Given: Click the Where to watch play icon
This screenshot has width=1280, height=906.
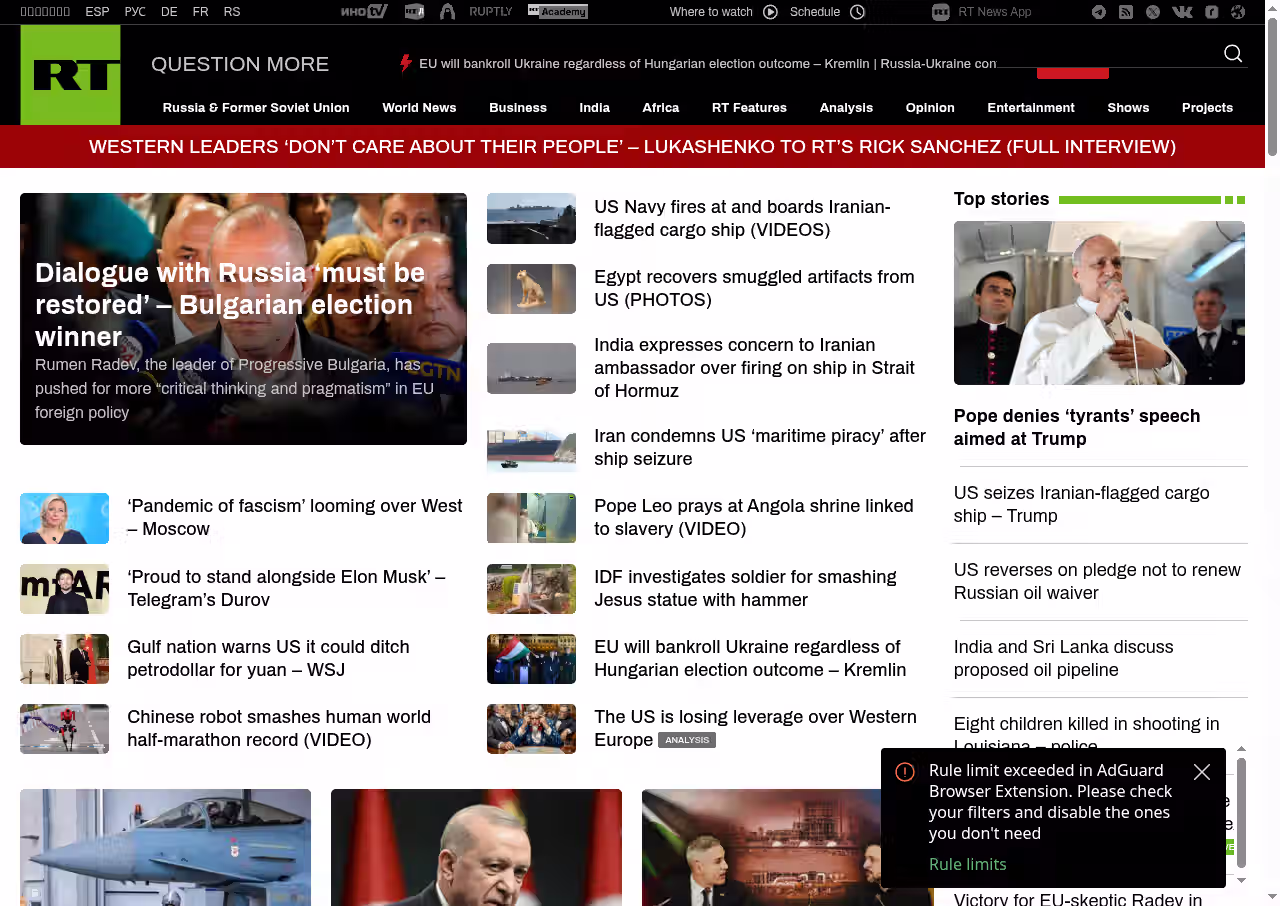Looking at the screenshot, I should pyautogui.click(x=770, y=12).
